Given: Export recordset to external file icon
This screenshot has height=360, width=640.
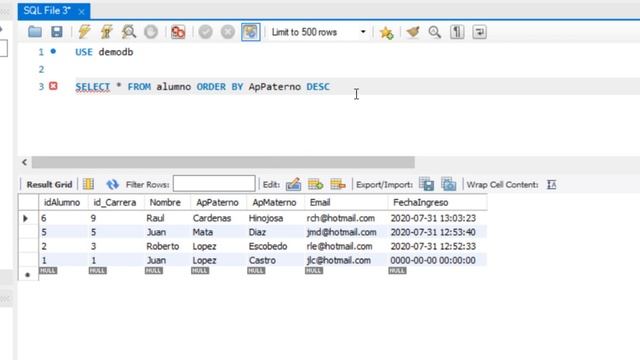Looking at the screenshot, I should coord(427,184).
